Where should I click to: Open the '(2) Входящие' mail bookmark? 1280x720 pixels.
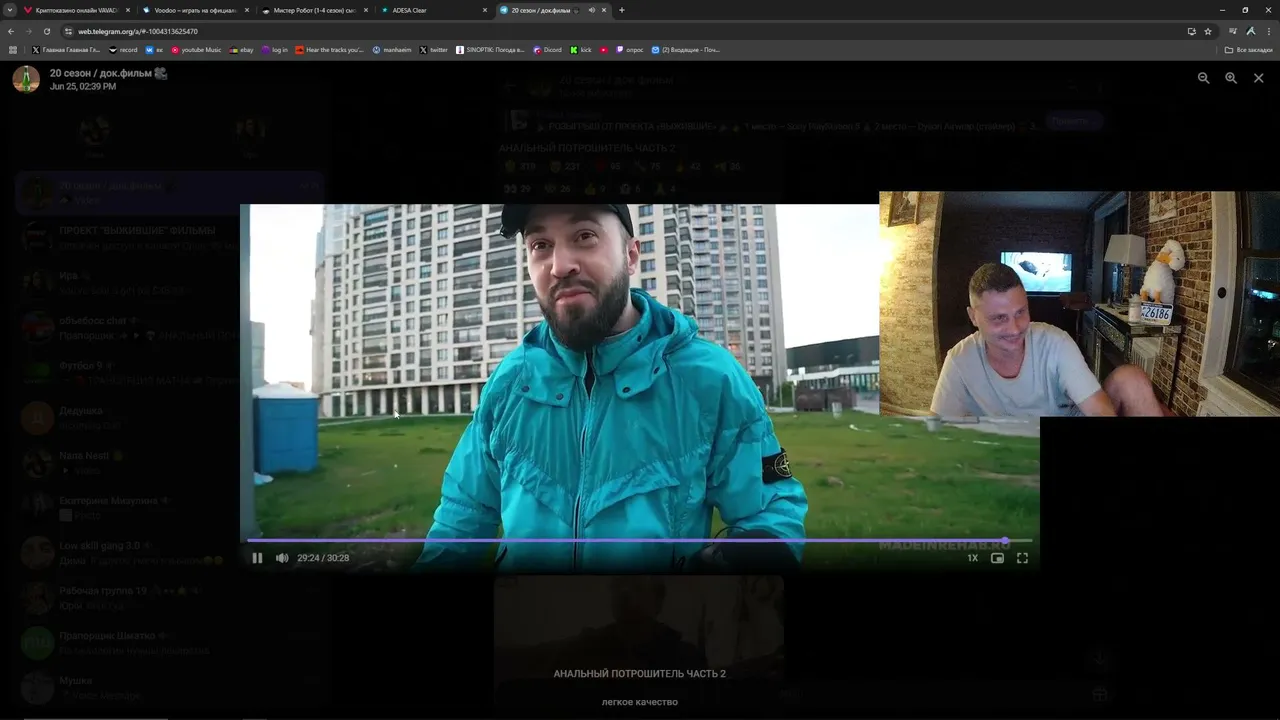(x=686, y=50)
